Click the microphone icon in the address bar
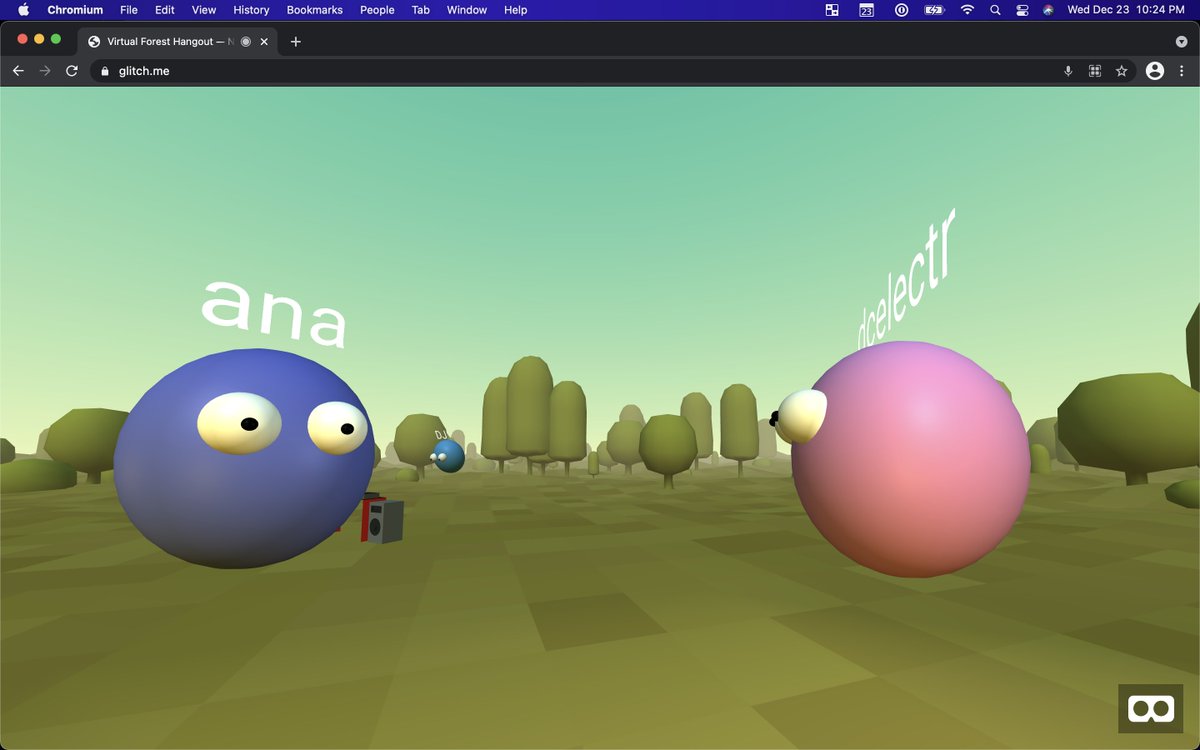The image size is (1200, 750). [x=1068, y=71]
